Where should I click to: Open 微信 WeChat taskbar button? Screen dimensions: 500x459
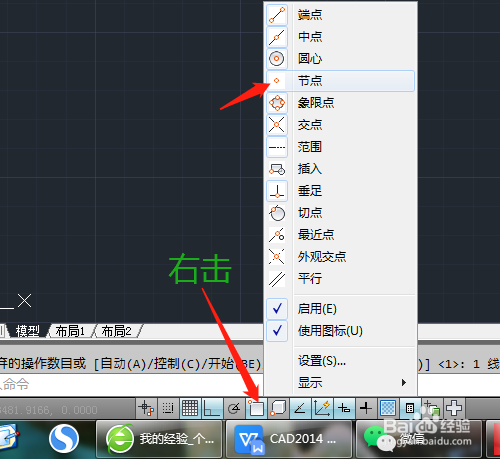tap(418, 439)
